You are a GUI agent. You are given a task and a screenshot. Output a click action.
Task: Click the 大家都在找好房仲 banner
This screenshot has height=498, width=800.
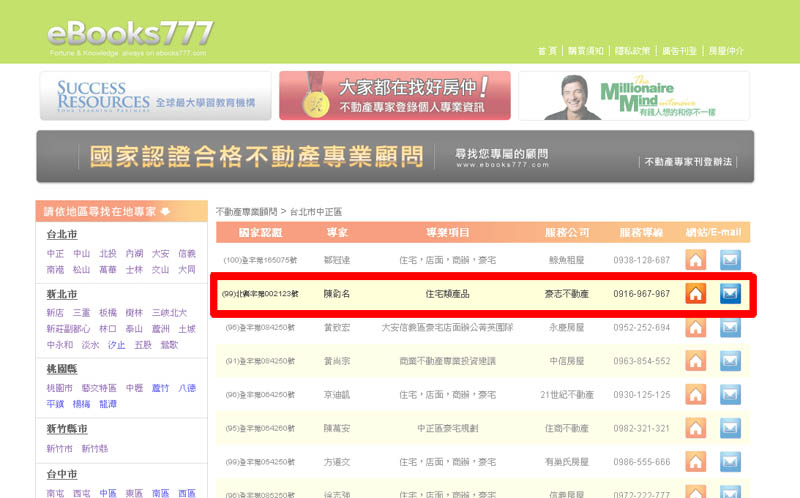click(x=395, y=95)
